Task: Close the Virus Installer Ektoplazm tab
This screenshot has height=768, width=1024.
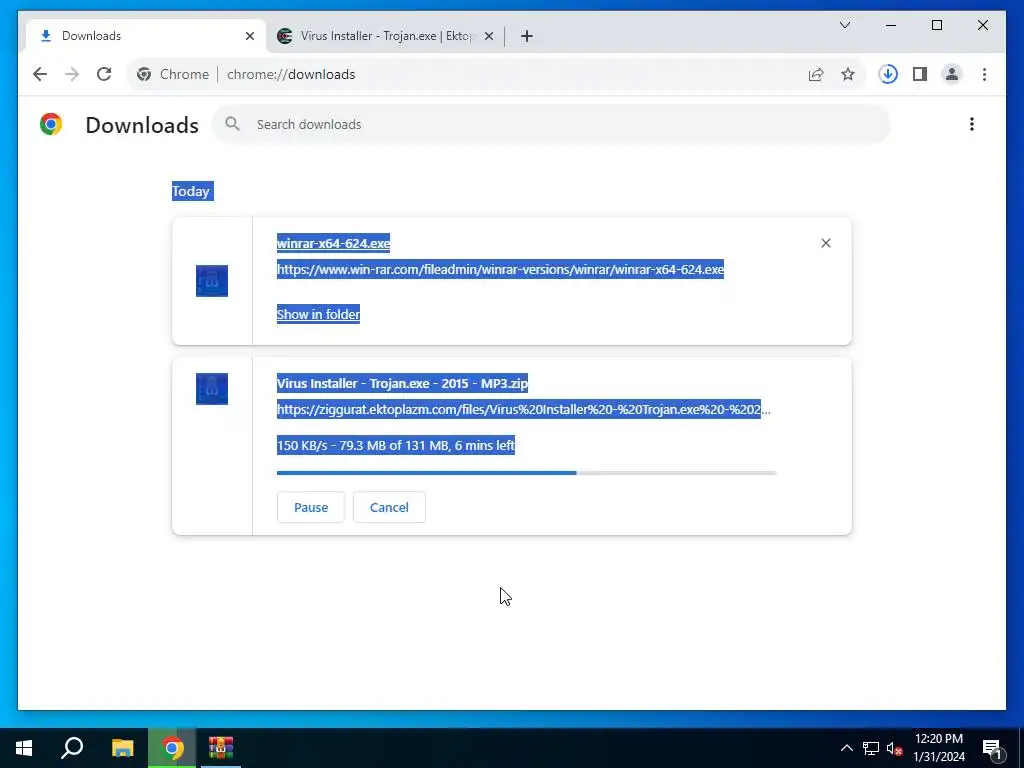Action: click(488, 36)
